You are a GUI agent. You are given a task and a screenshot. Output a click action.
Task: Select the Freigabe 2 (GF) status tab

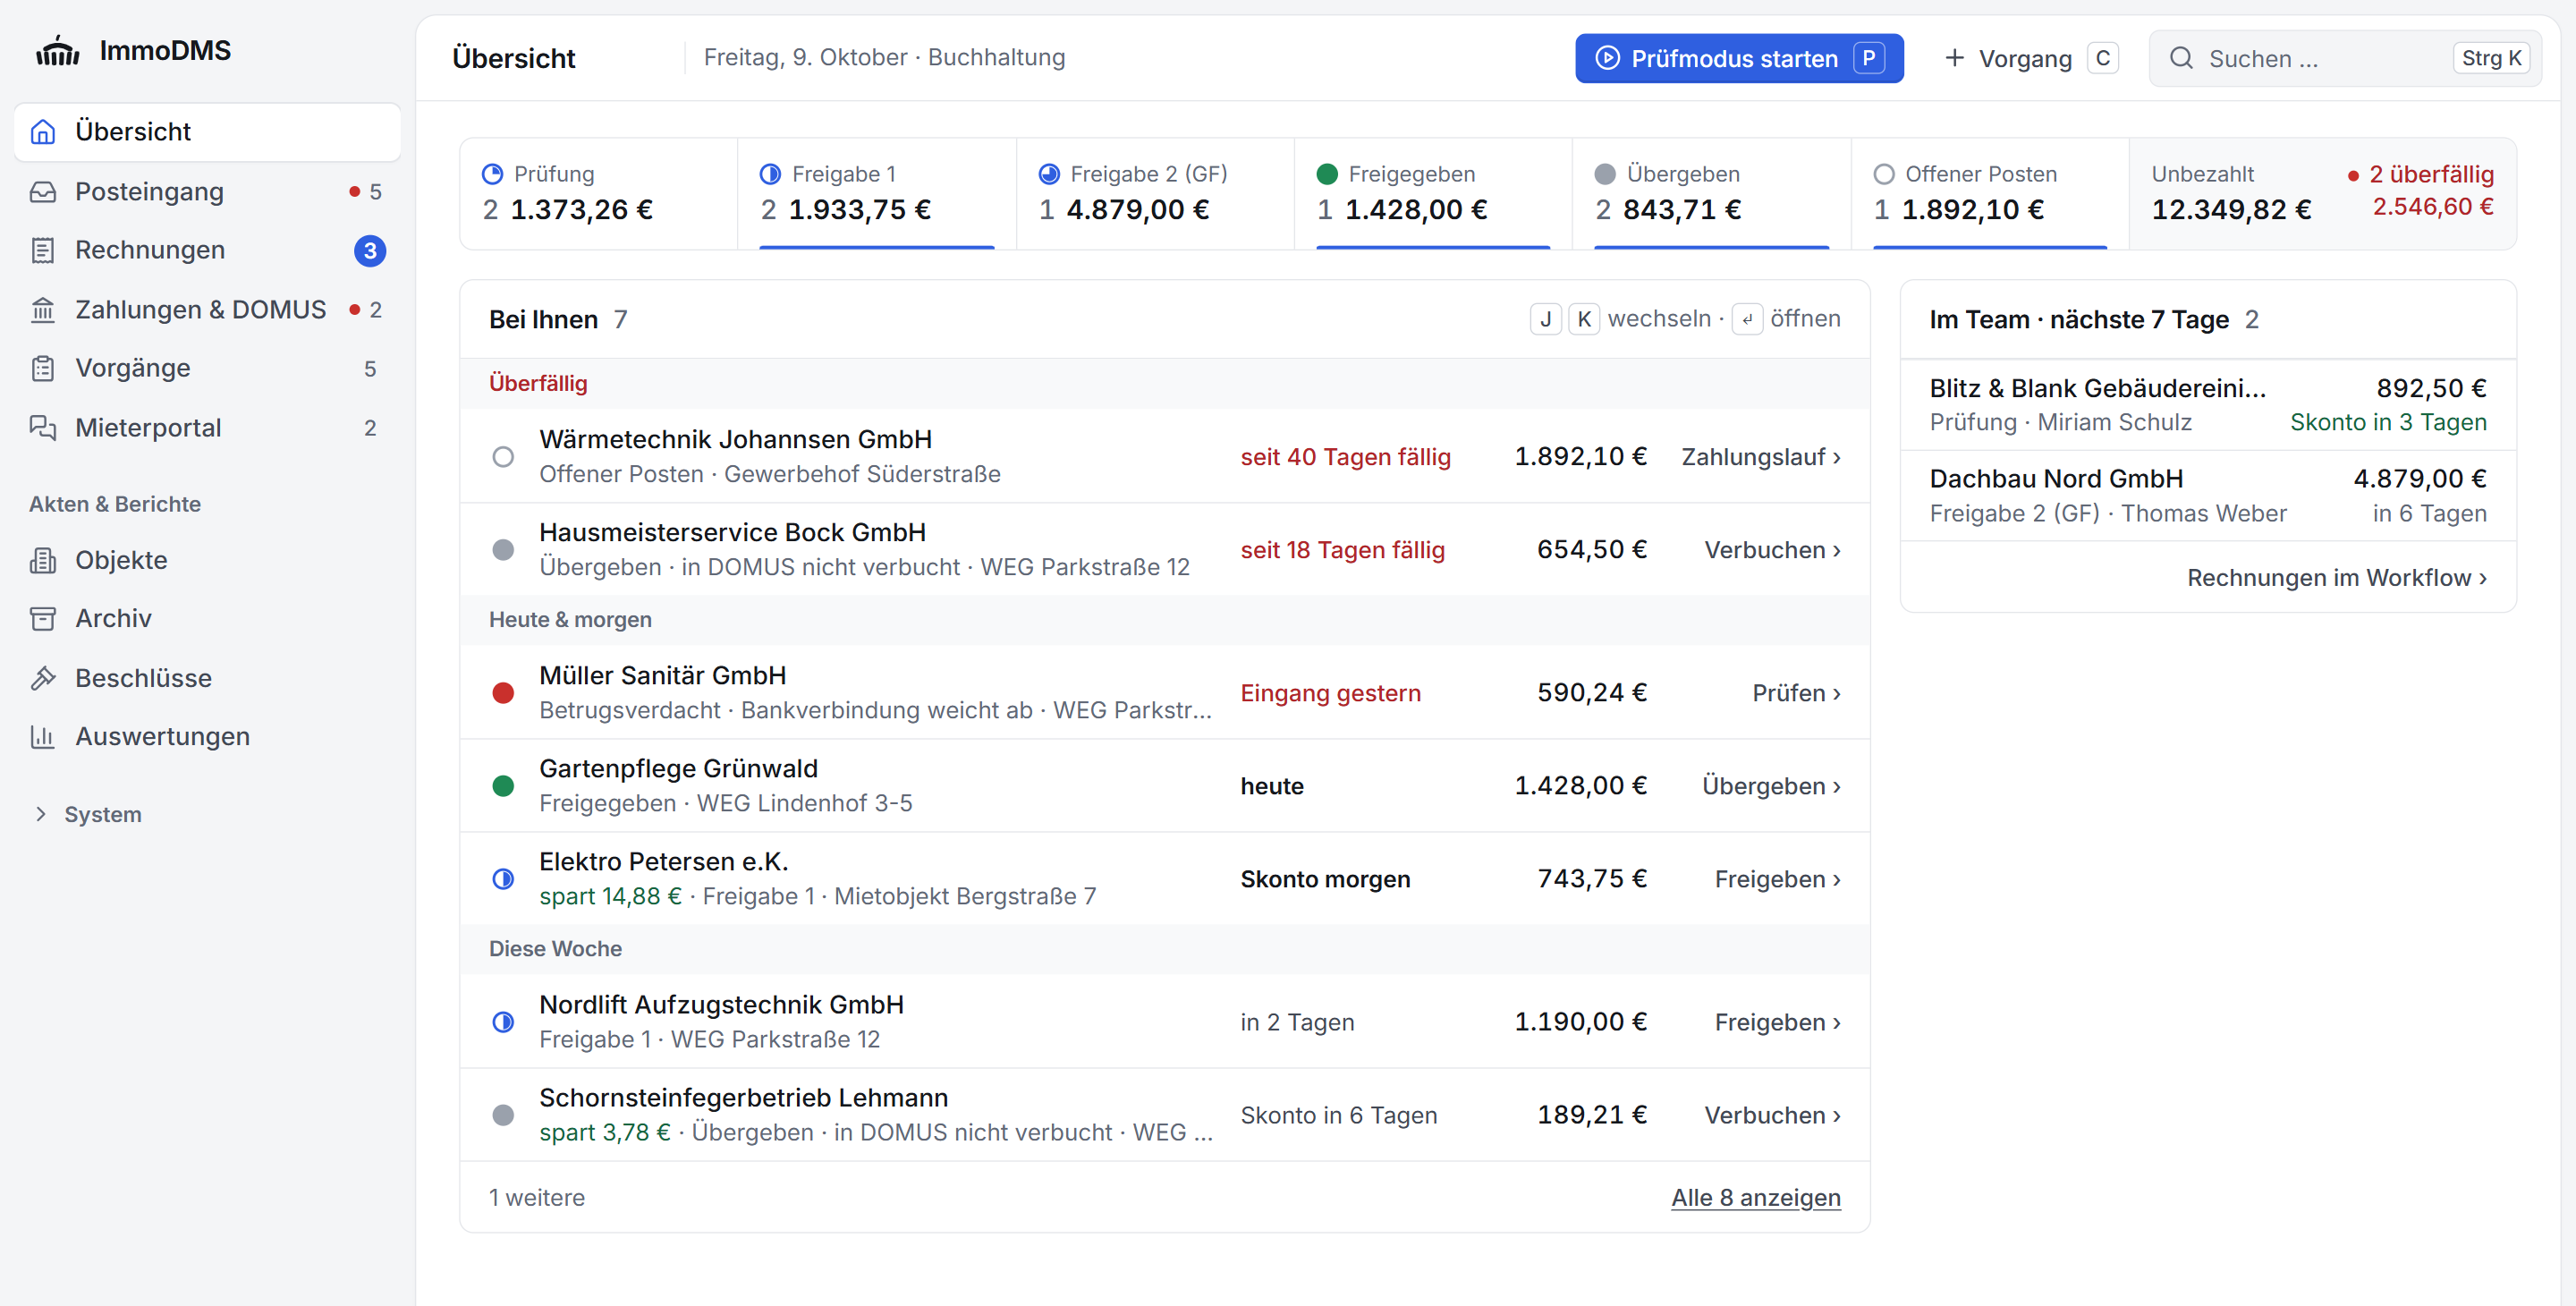[x=1155, y=194]
